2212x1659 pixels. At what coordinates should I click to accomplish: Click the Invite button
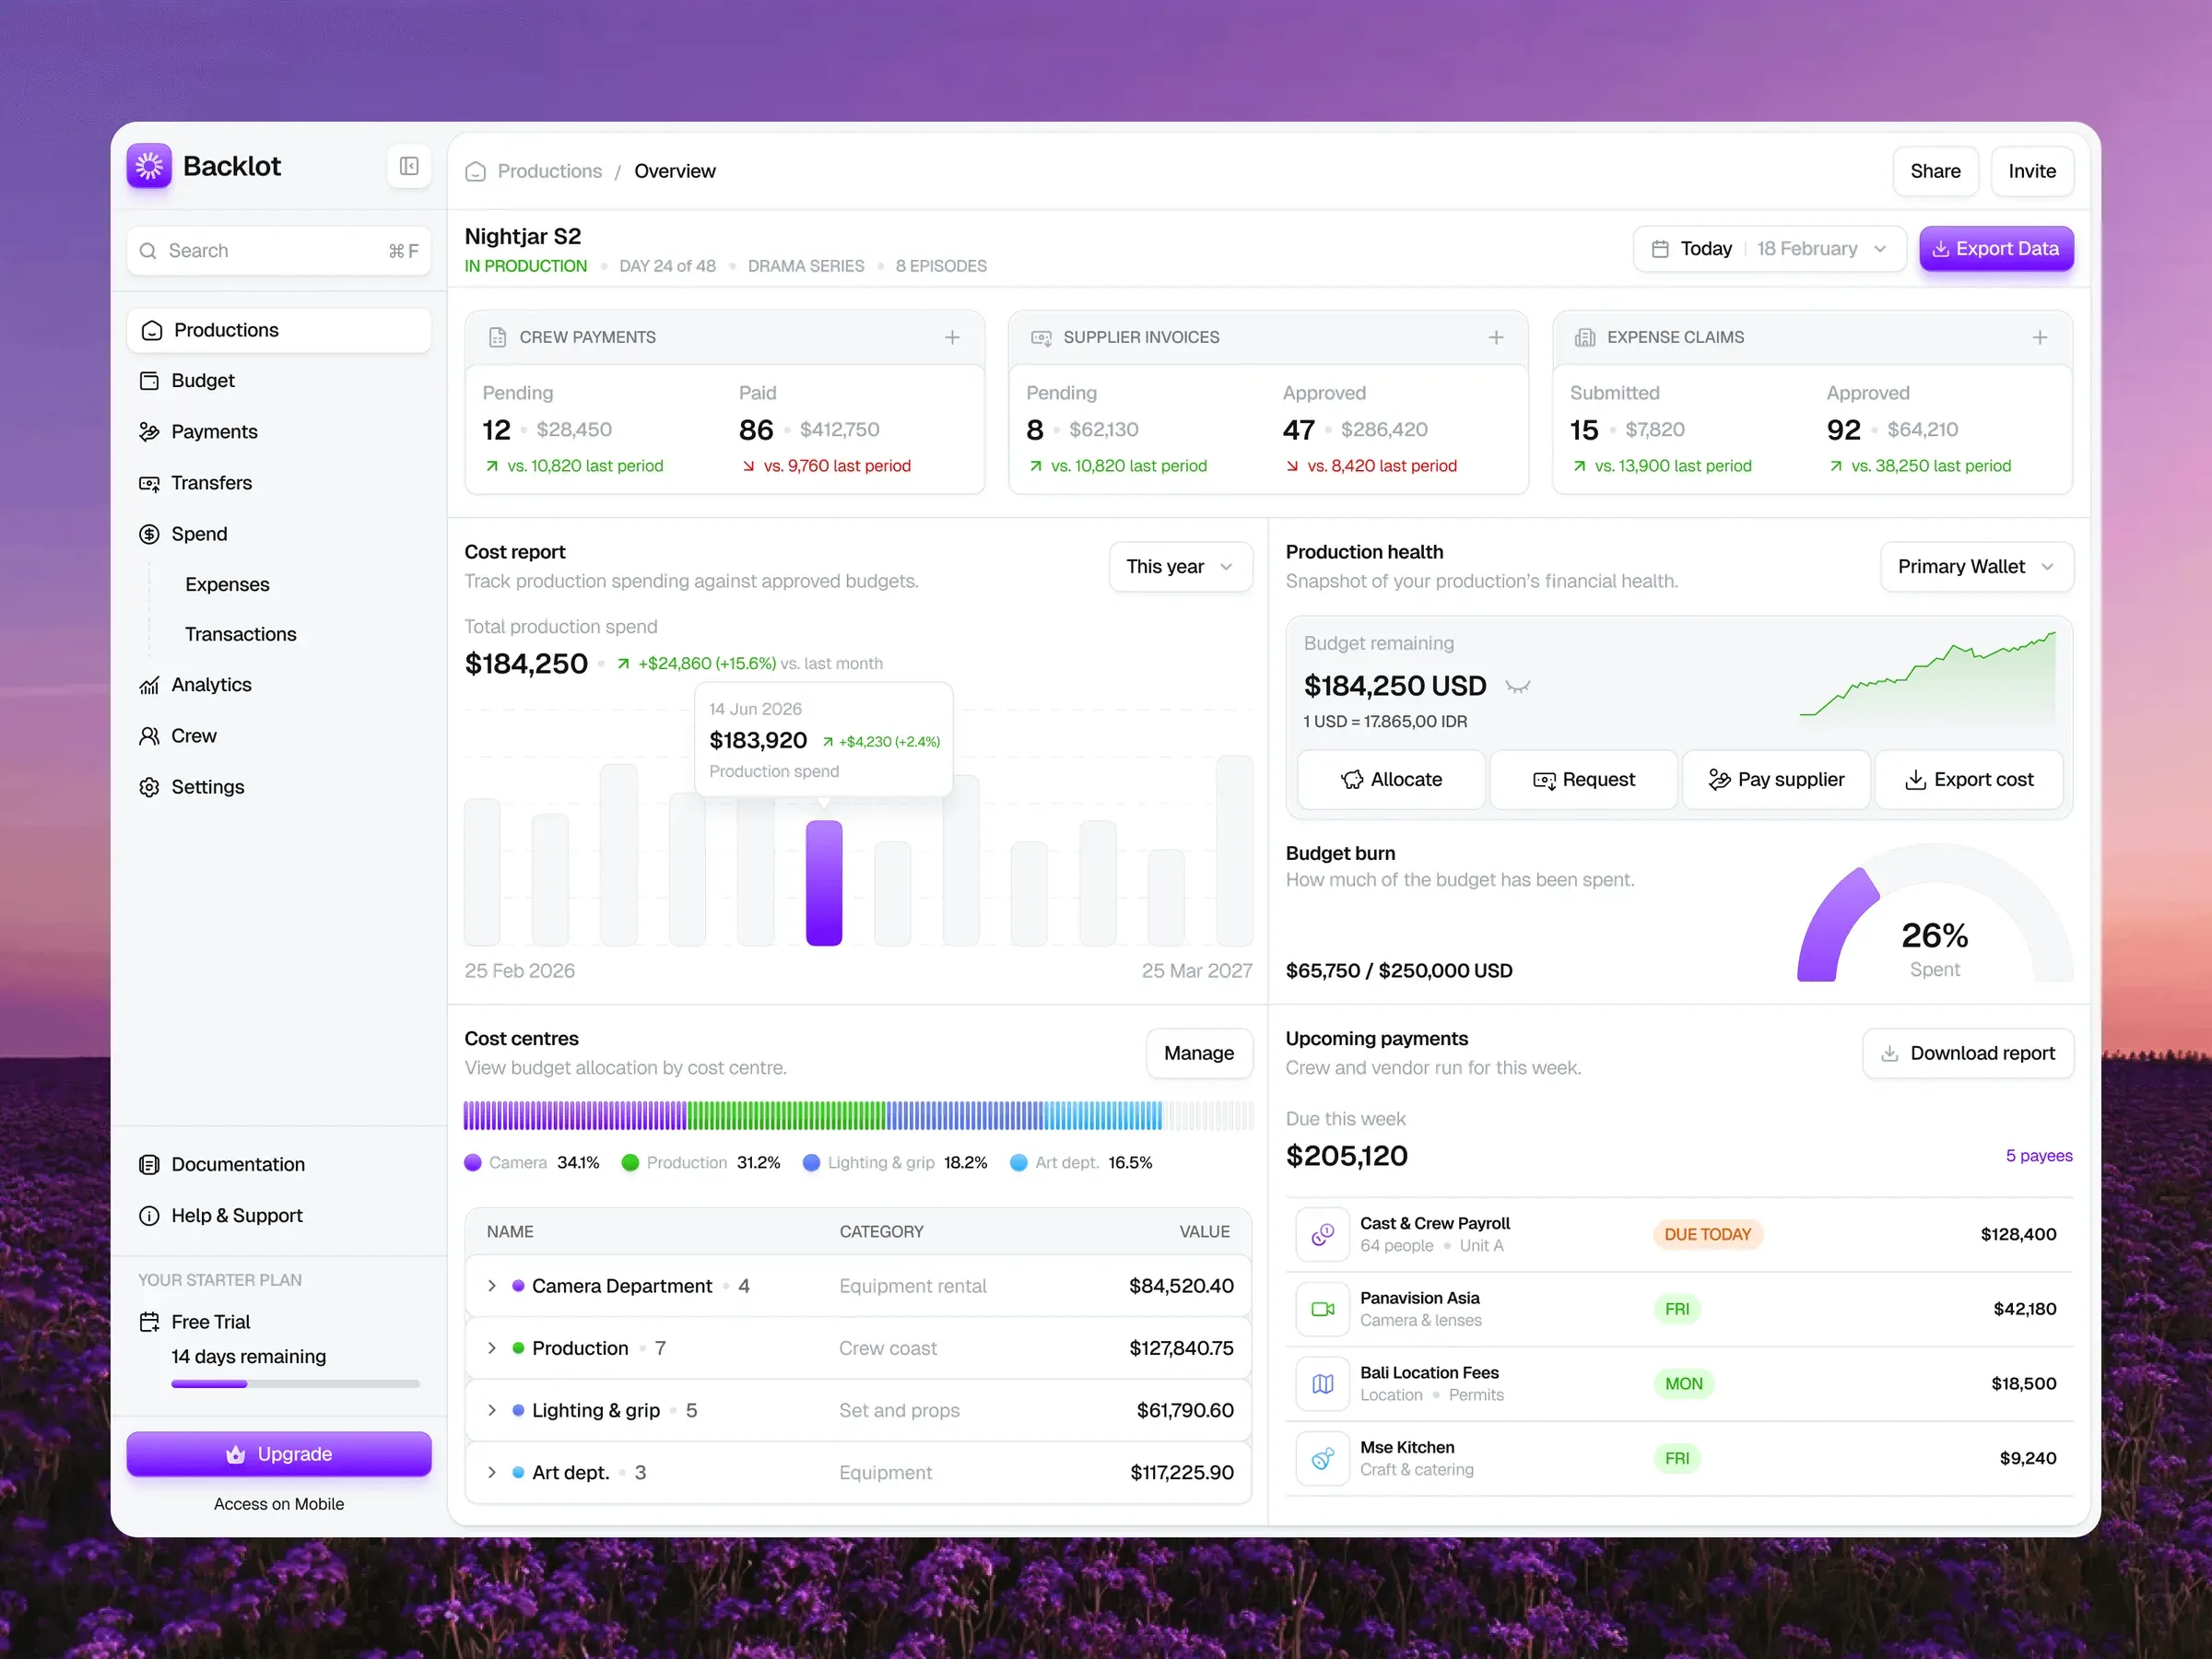tap(2032, 172)
